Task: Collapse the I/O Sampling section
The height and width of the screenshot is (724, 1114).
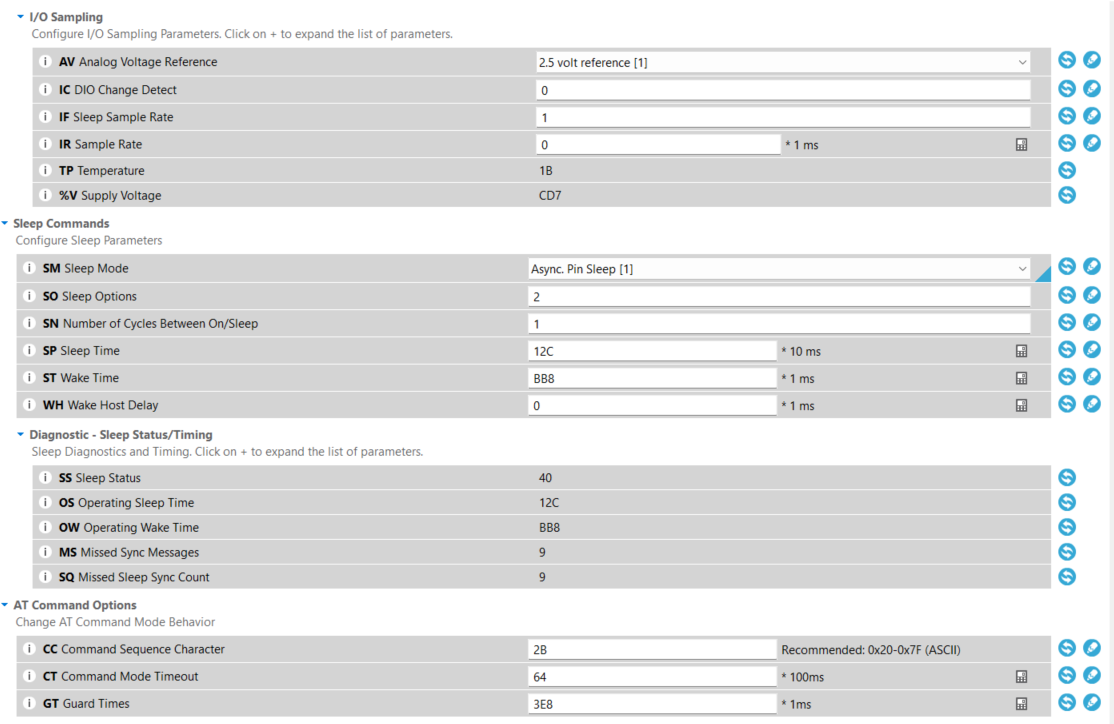Action: [21, 17]
